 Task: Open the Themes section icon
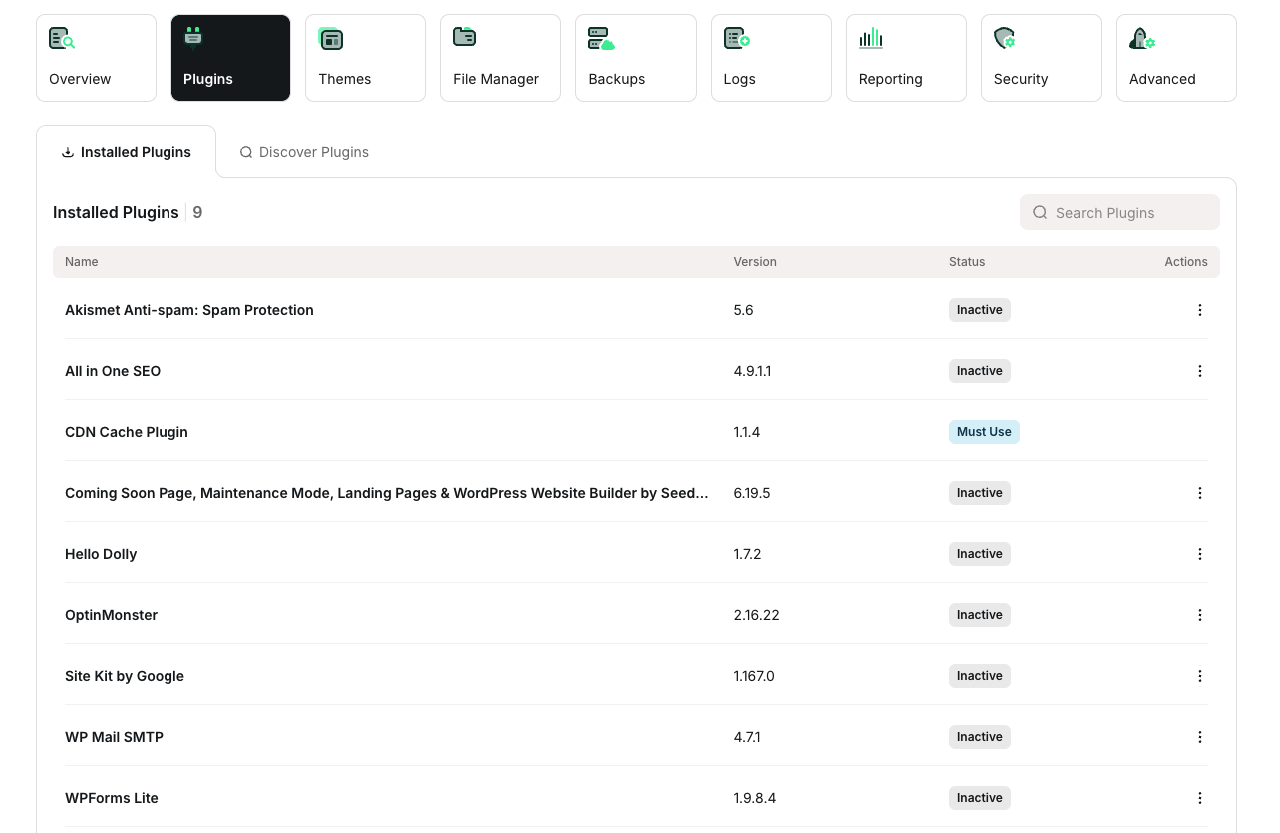[x=331, y=39]
